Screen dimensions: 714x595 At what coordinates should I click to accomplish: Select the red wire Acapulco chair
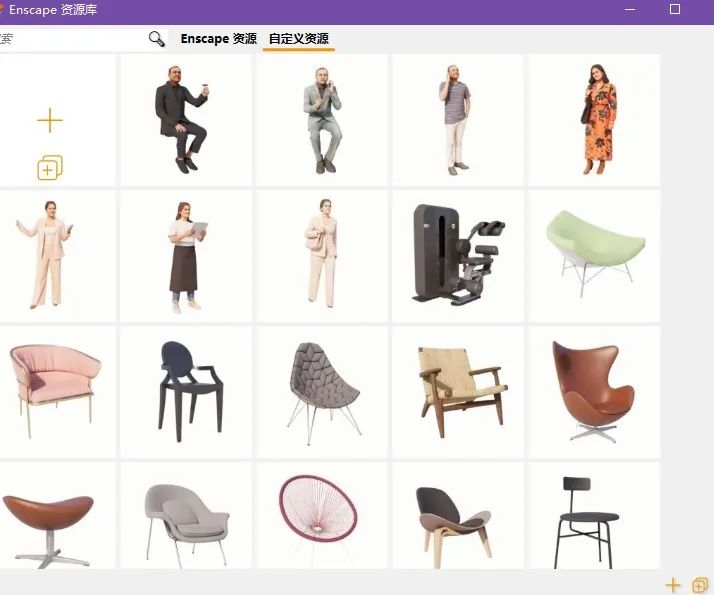(x=321, y=516)
